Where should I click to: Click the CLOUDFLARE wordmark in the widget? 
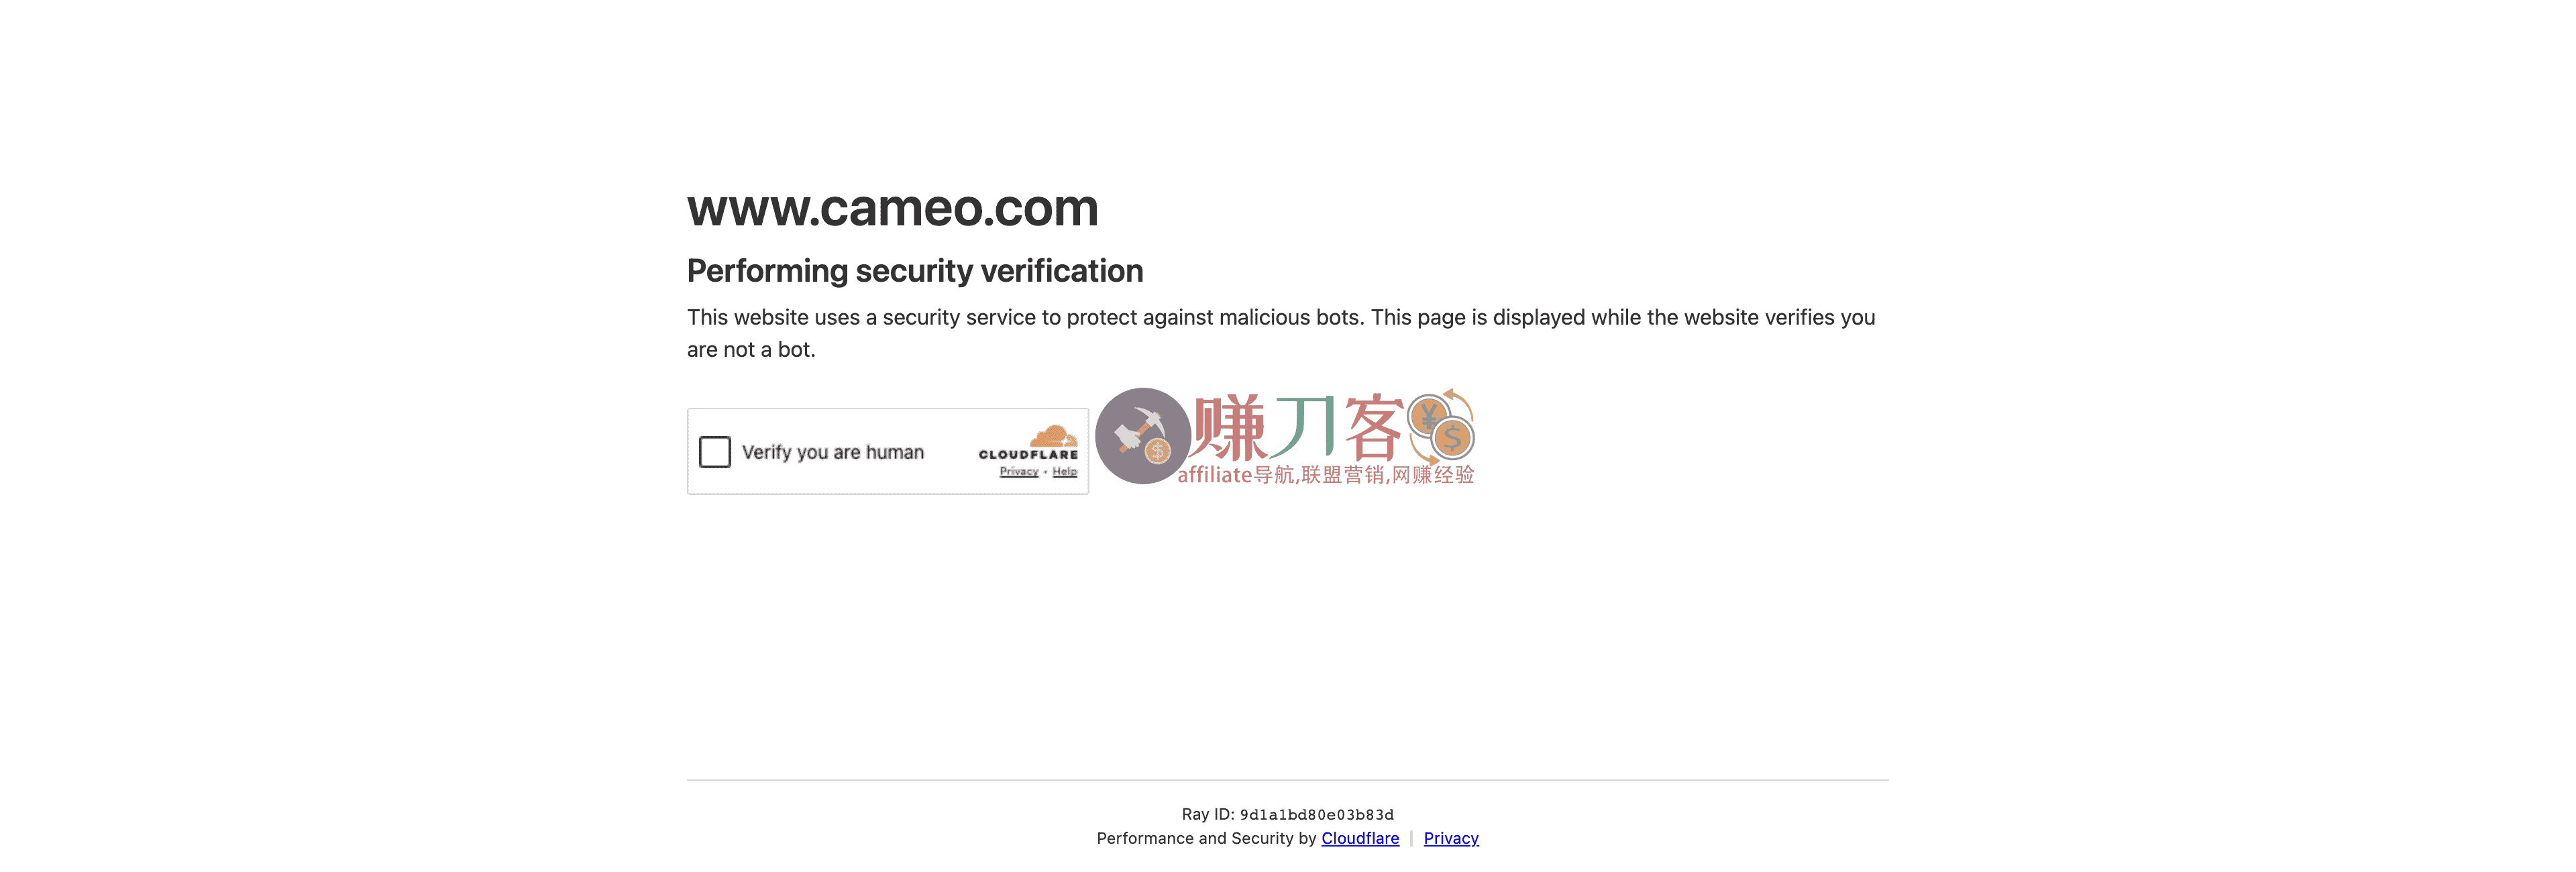(1028, 455)
